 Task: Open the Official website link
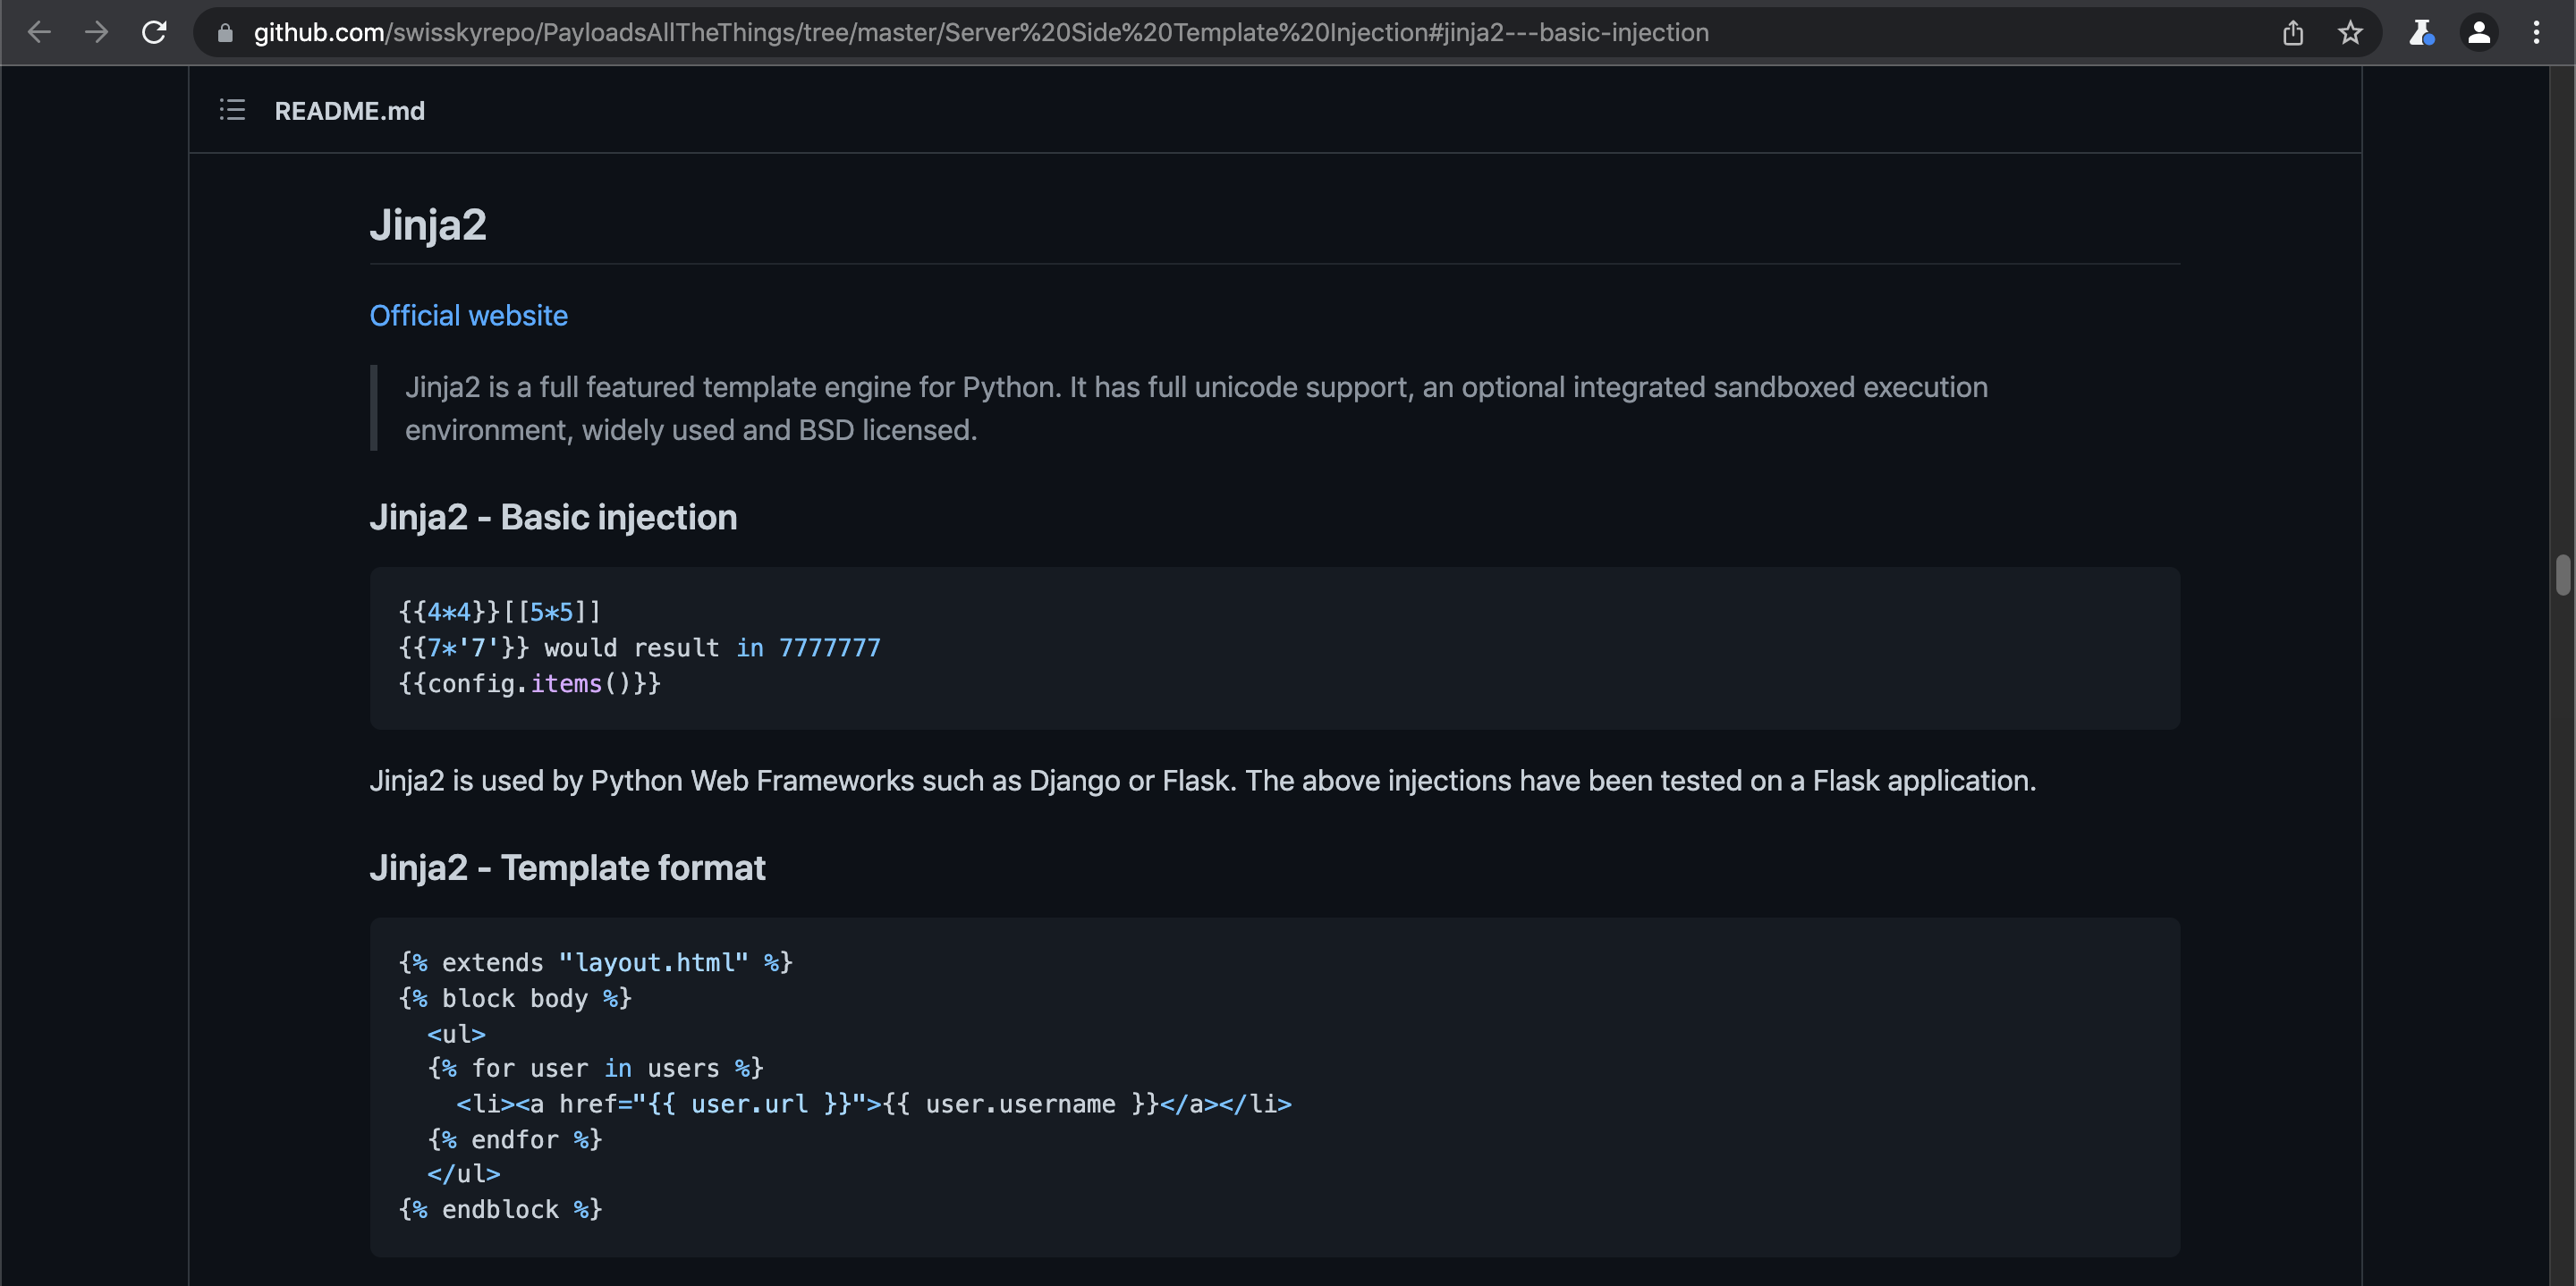pyautogui.click(x=469, y=316)
